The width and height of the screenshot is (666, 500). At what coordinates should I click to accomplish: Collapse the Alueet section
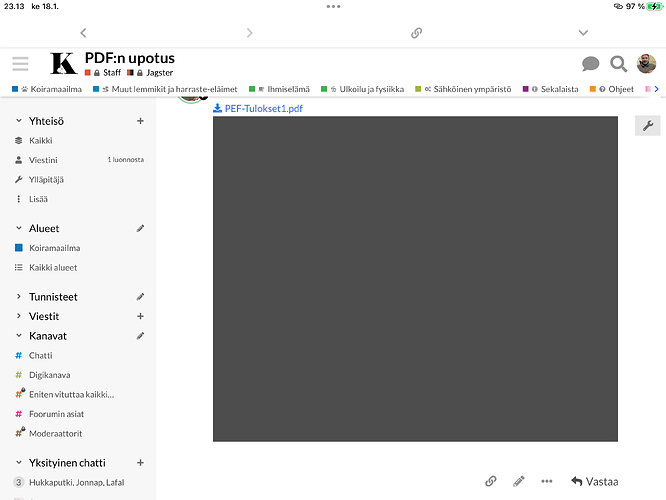pyautogui.click(x=19, y=229)
